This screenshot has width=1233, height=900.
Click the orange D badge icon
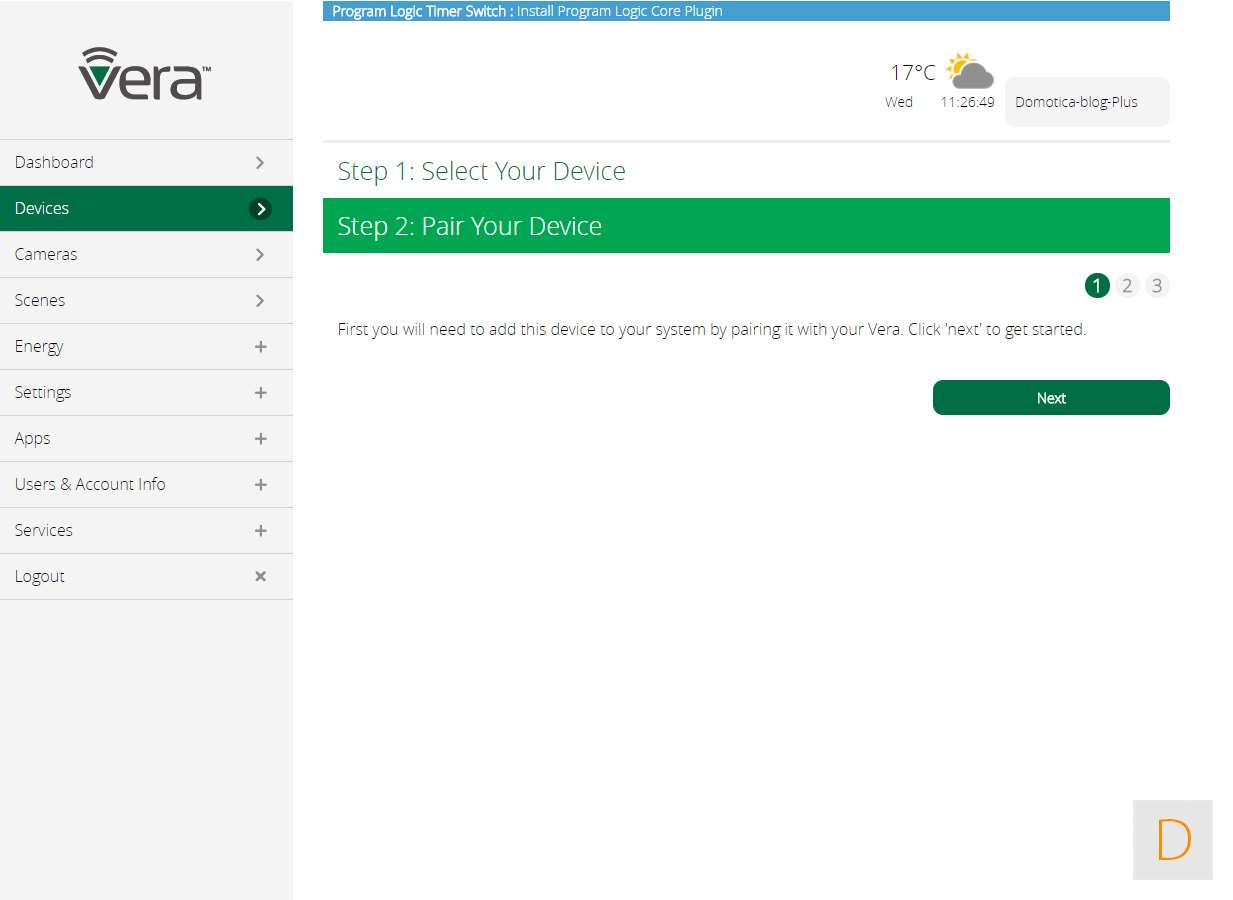click(1172, 840)
